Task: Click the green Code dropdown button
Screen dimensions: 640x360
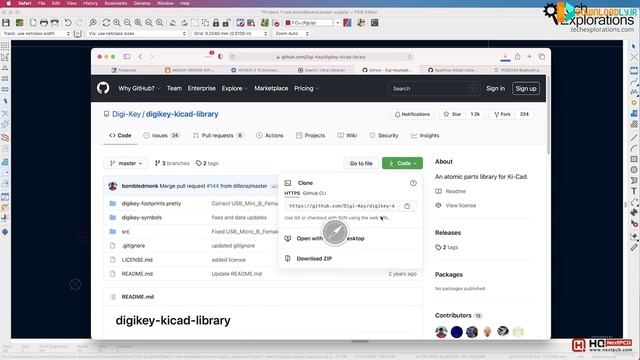Action: coord(402,163)
